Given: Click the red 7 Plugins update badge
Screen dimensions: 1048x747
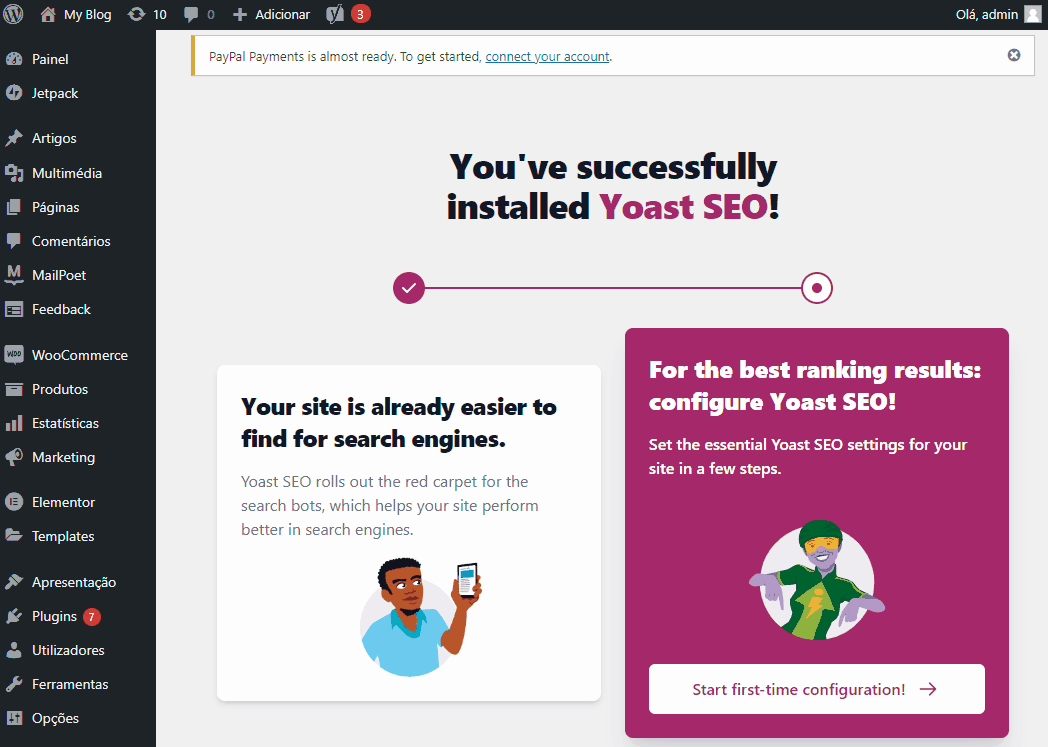Looking at the screenshot, I should (92, 617).
